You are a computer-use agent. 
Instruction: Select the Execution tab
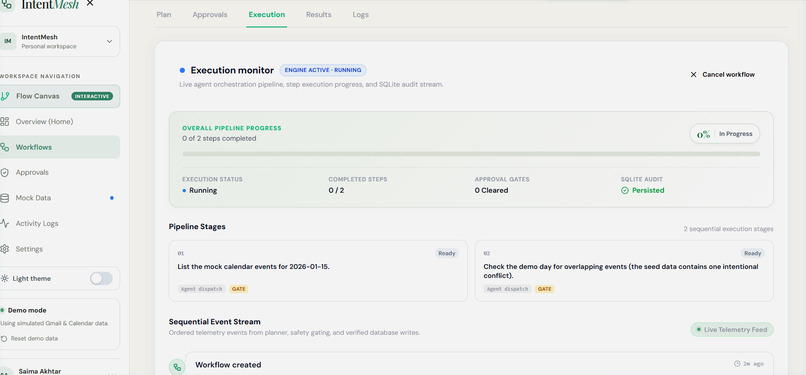coord(267,14)
